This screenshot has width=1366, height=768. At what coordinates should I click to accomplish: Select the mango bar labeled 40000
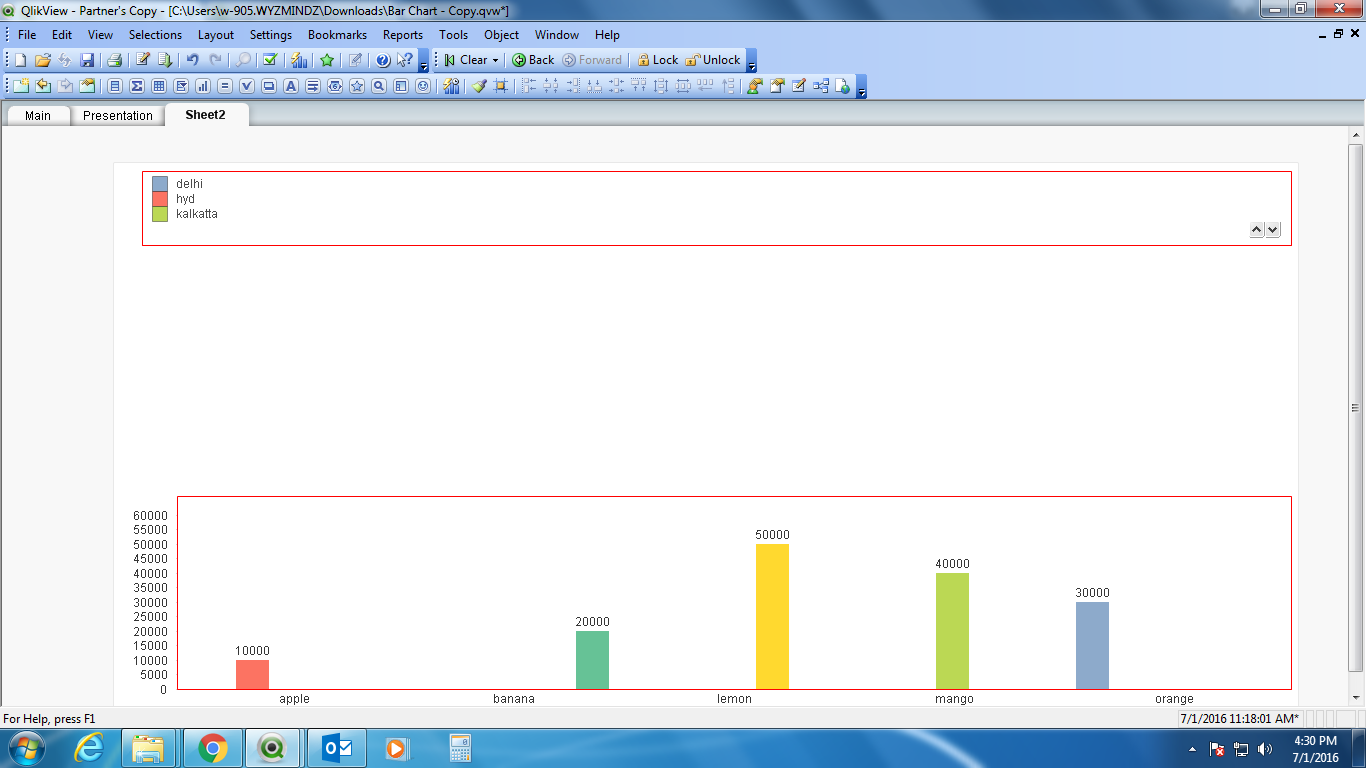[x=952, y=631]
